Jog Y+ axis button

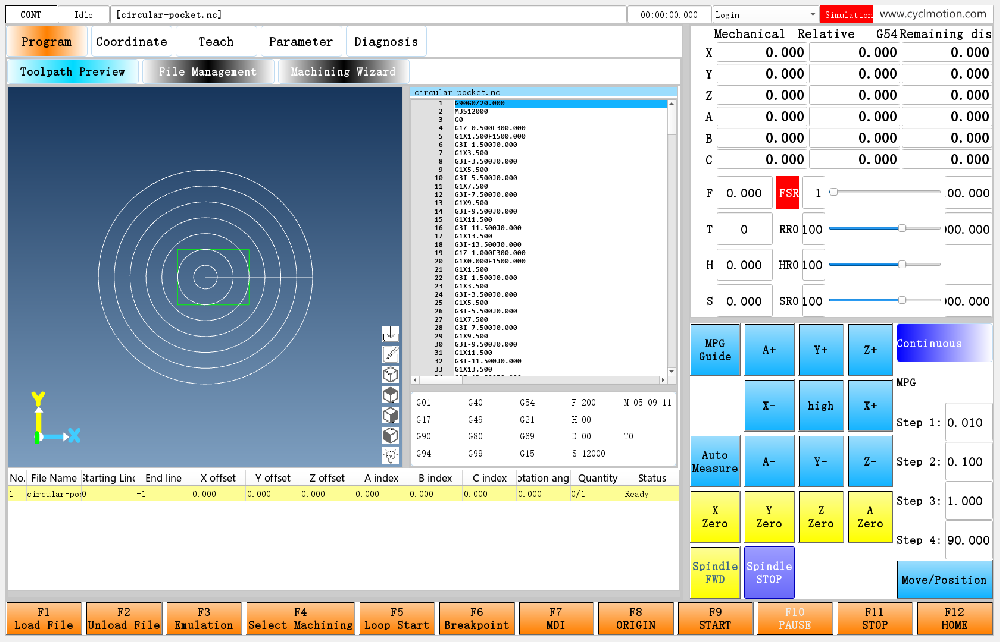820,349
